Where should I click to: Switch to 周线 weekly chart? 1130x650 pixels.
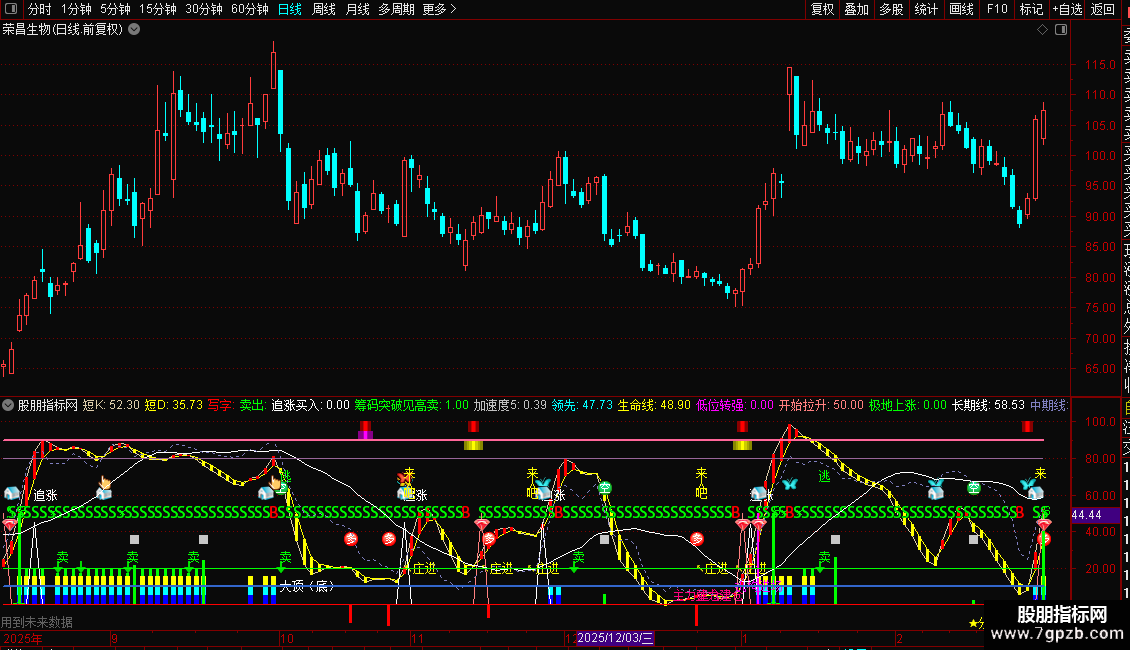pos(324,9)
